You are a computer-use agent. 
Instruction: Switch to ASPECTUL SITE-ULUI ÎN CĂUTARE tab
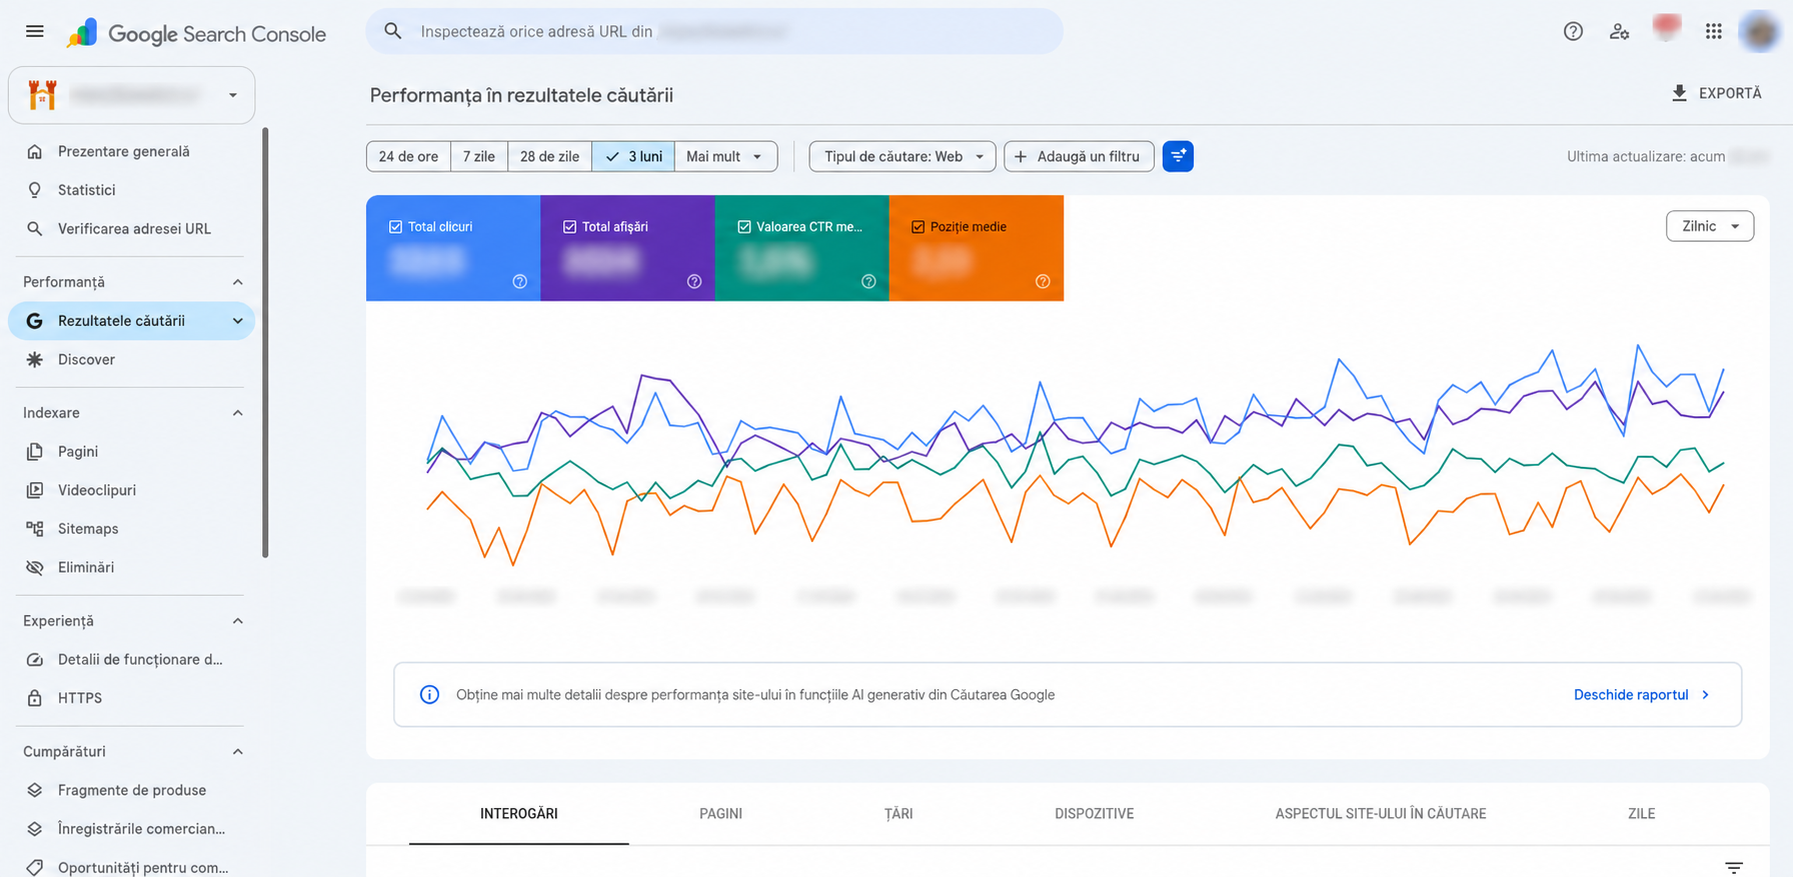(1380, 814)
